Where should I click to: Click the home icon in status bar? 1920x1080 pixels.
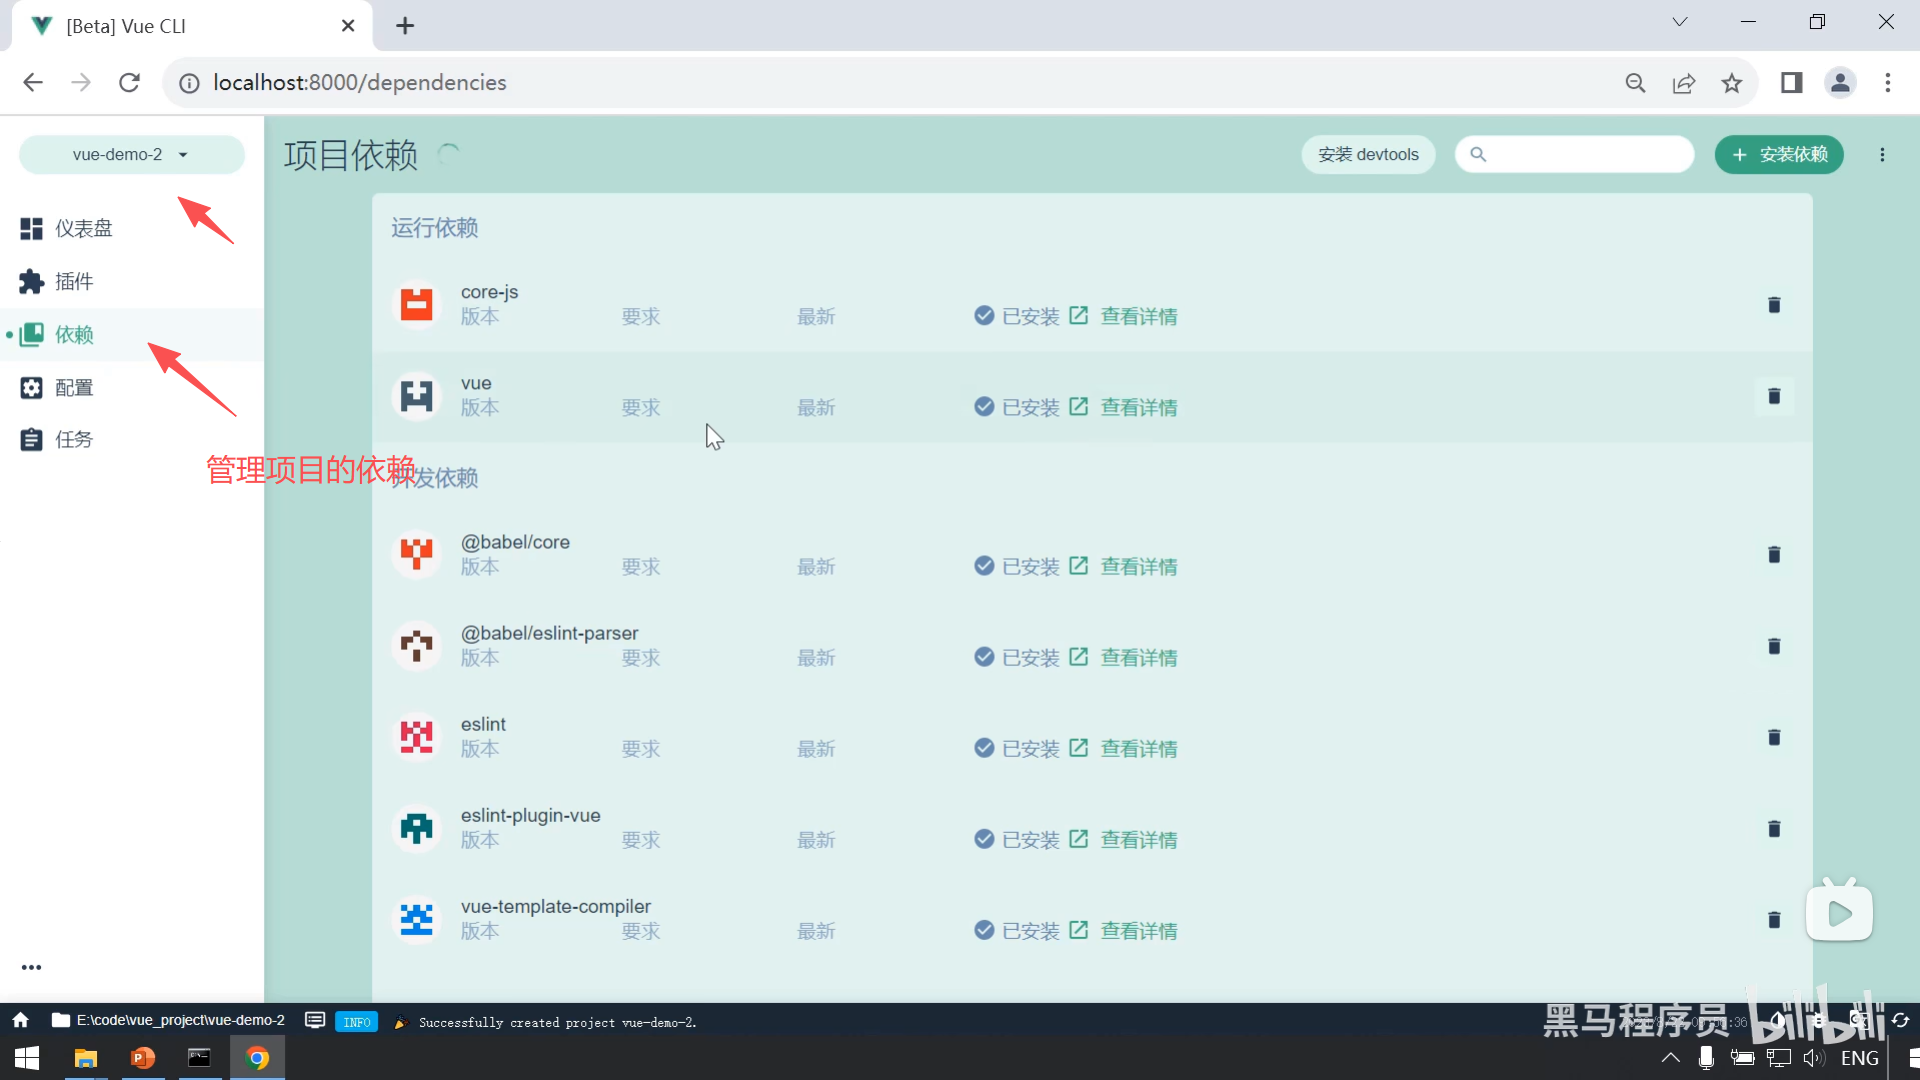coord(20,1021)
